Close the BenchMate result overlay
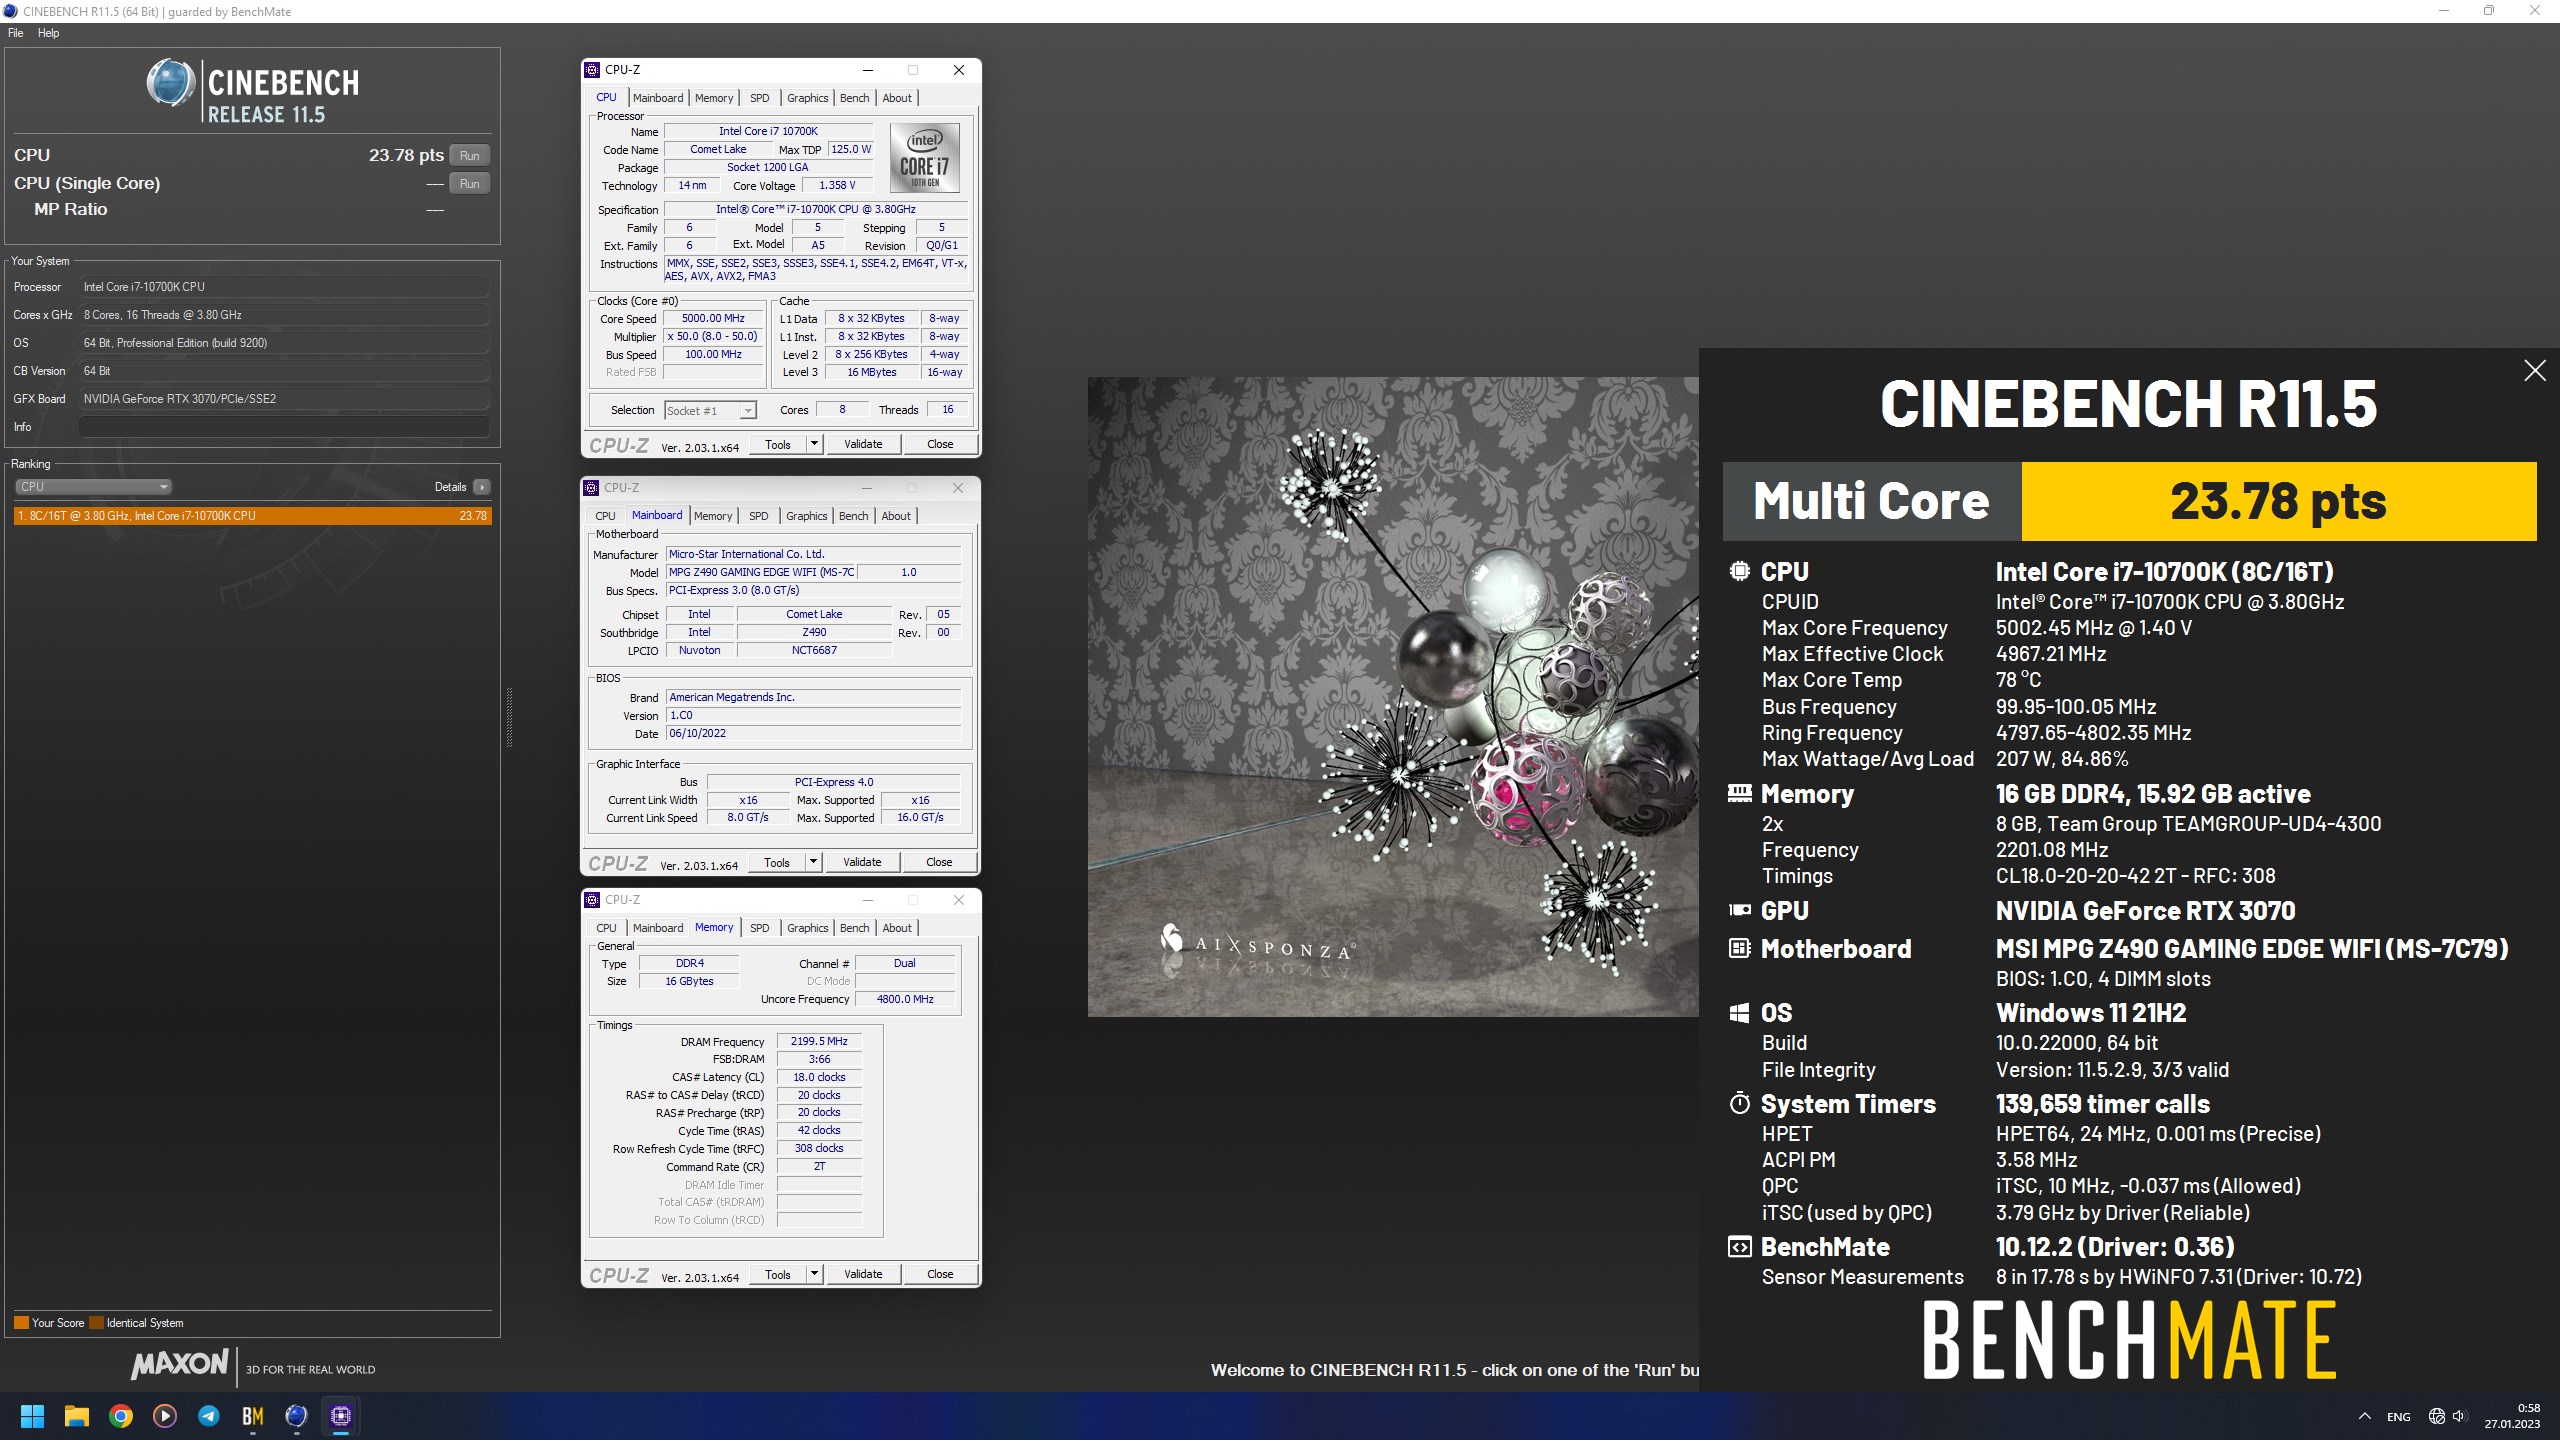Viewport: 2560px width, 1440px height. 2534,371
